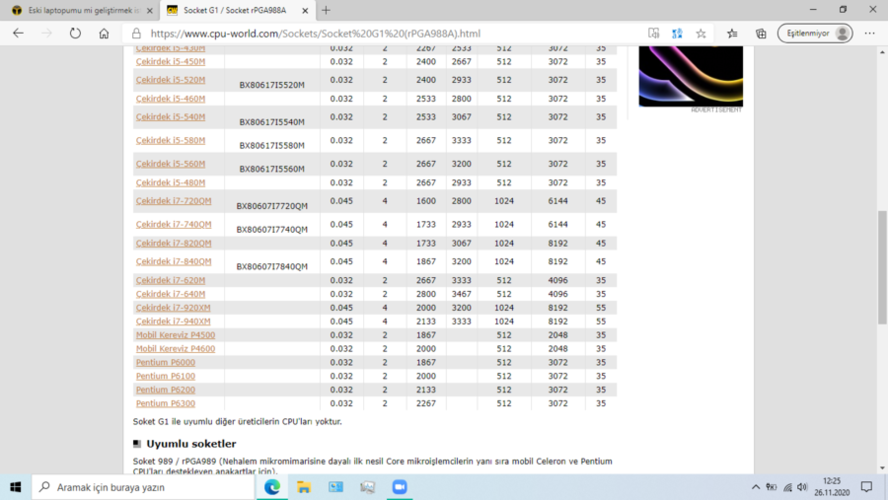Click the page vertical scrollbar thumb
The width and height of the screenshot is (888, 500).
tap(882, 267)
